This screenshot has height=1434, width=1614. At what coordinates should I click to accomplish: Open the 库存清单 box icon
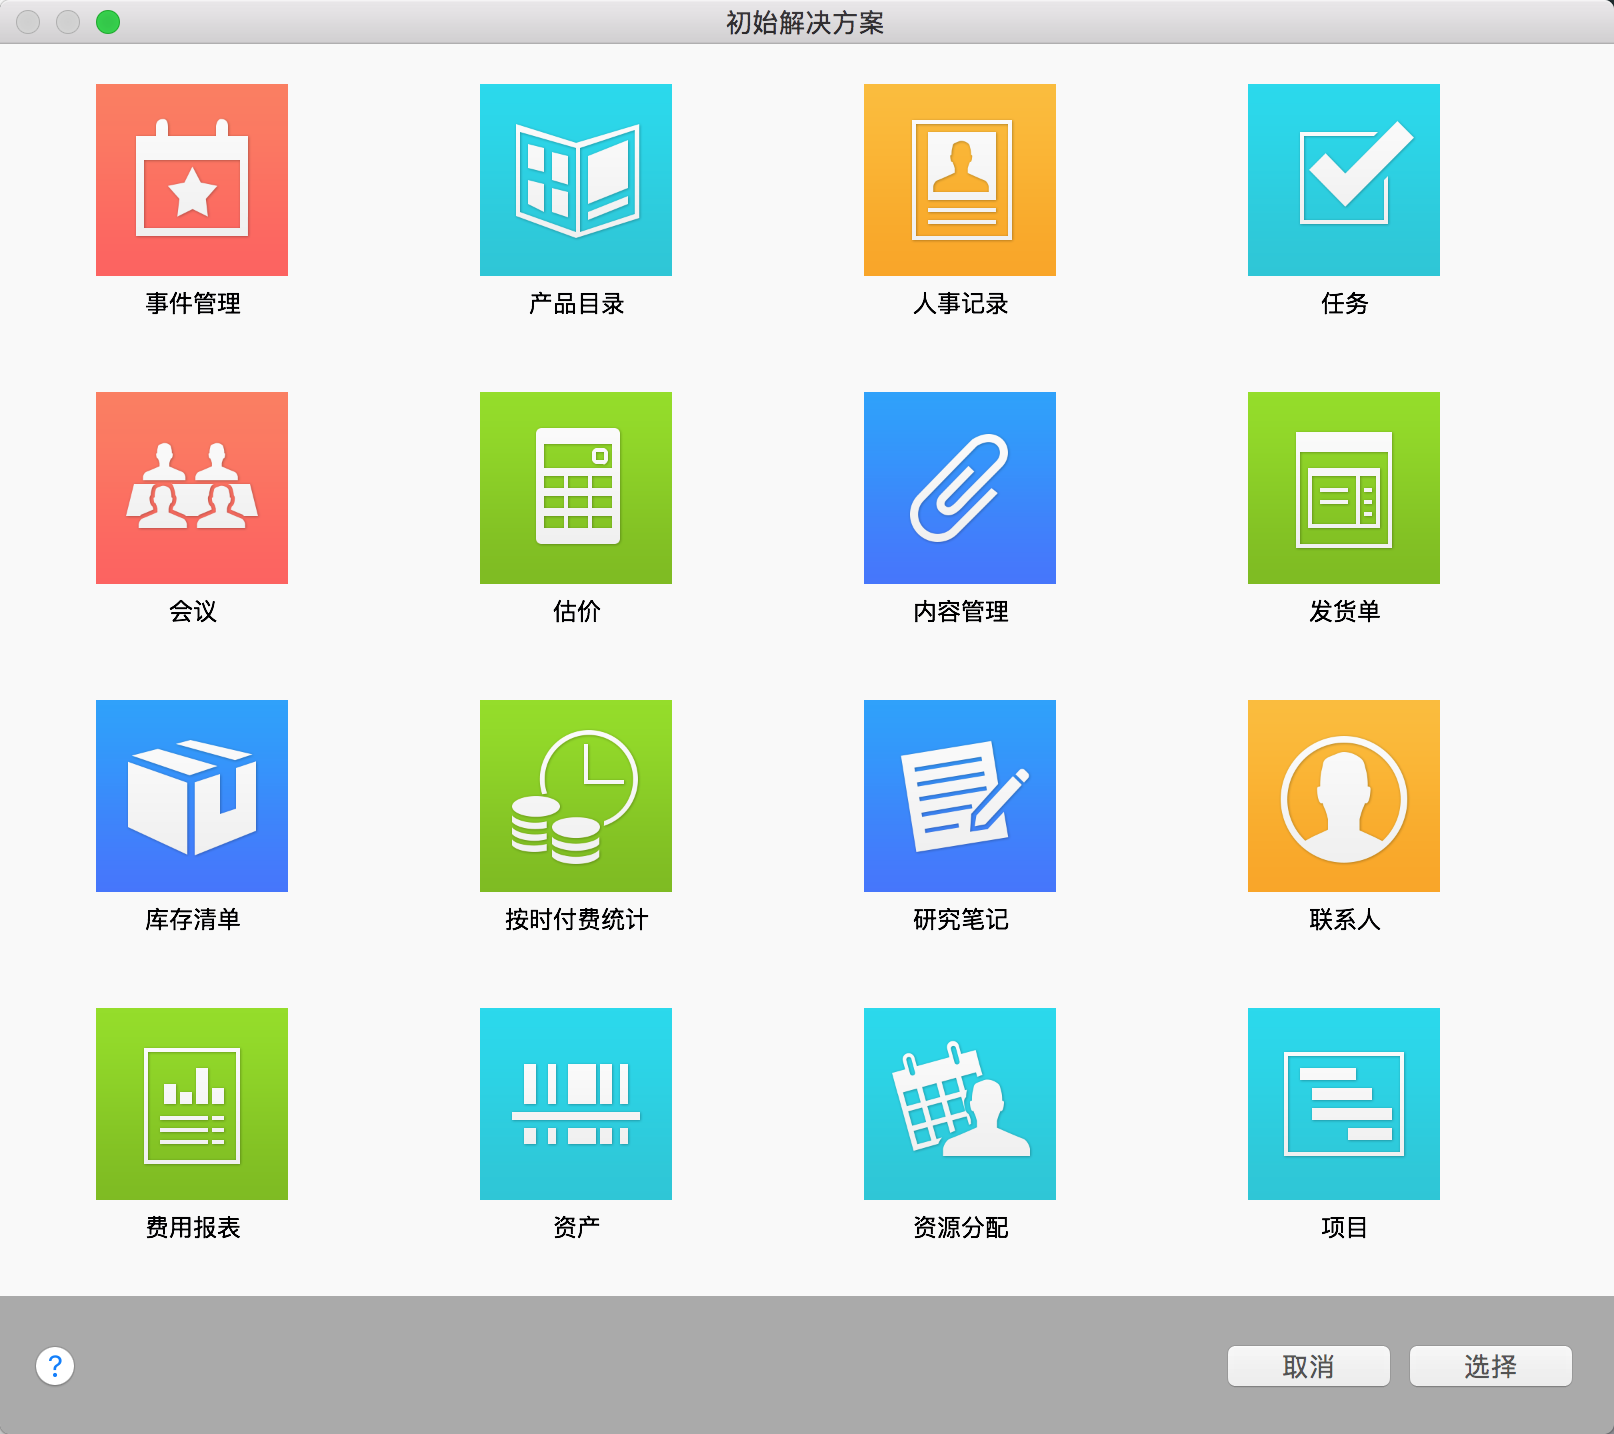click(x=192, y=796)
